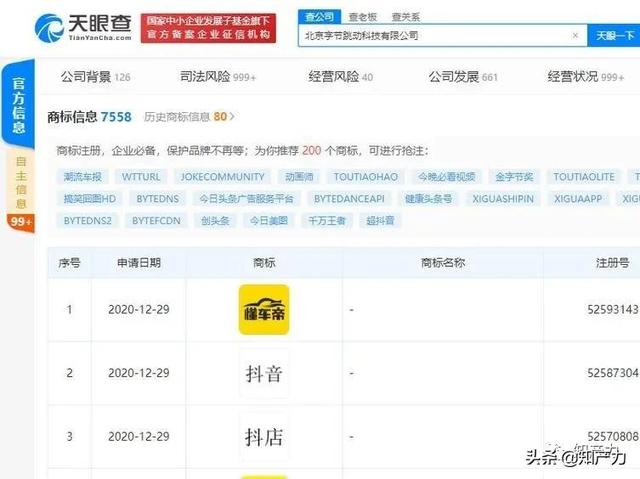Click the BYTEFCDN trademark tag
The image size is (640, 479).
[156, 221]
